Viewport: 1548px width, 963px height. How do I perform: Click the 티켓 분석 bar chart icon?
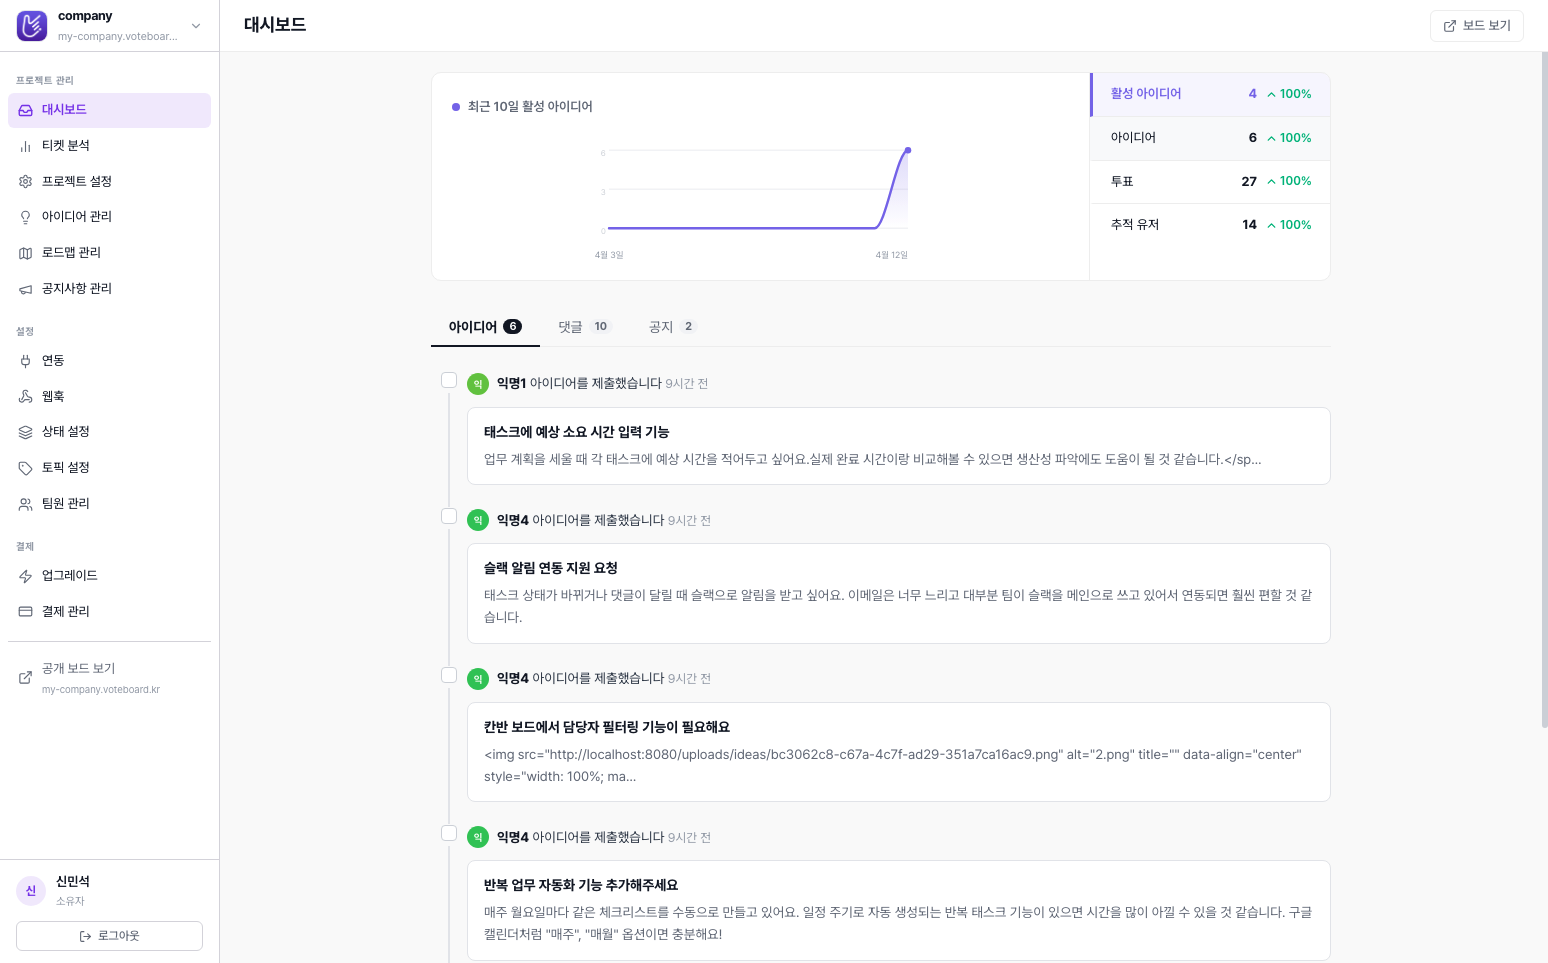[x=26, y=146]
